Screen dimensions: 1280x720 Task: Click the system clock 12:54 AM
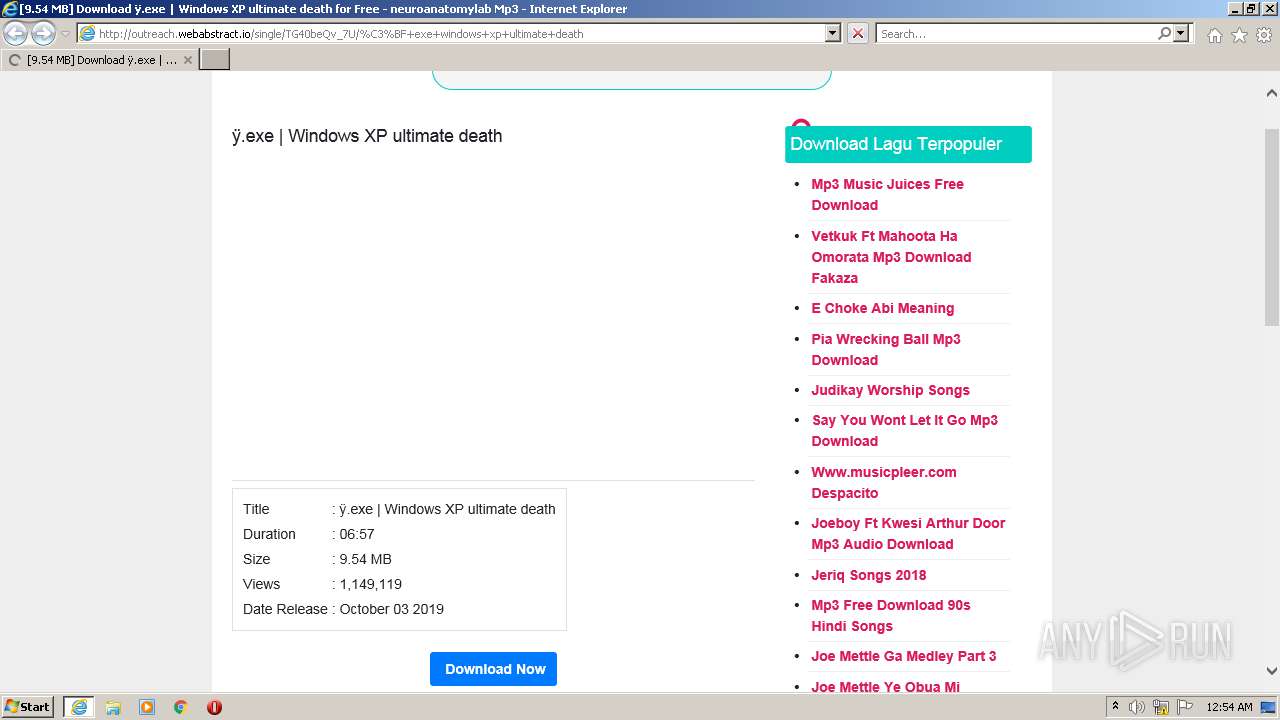point(1229,707)
